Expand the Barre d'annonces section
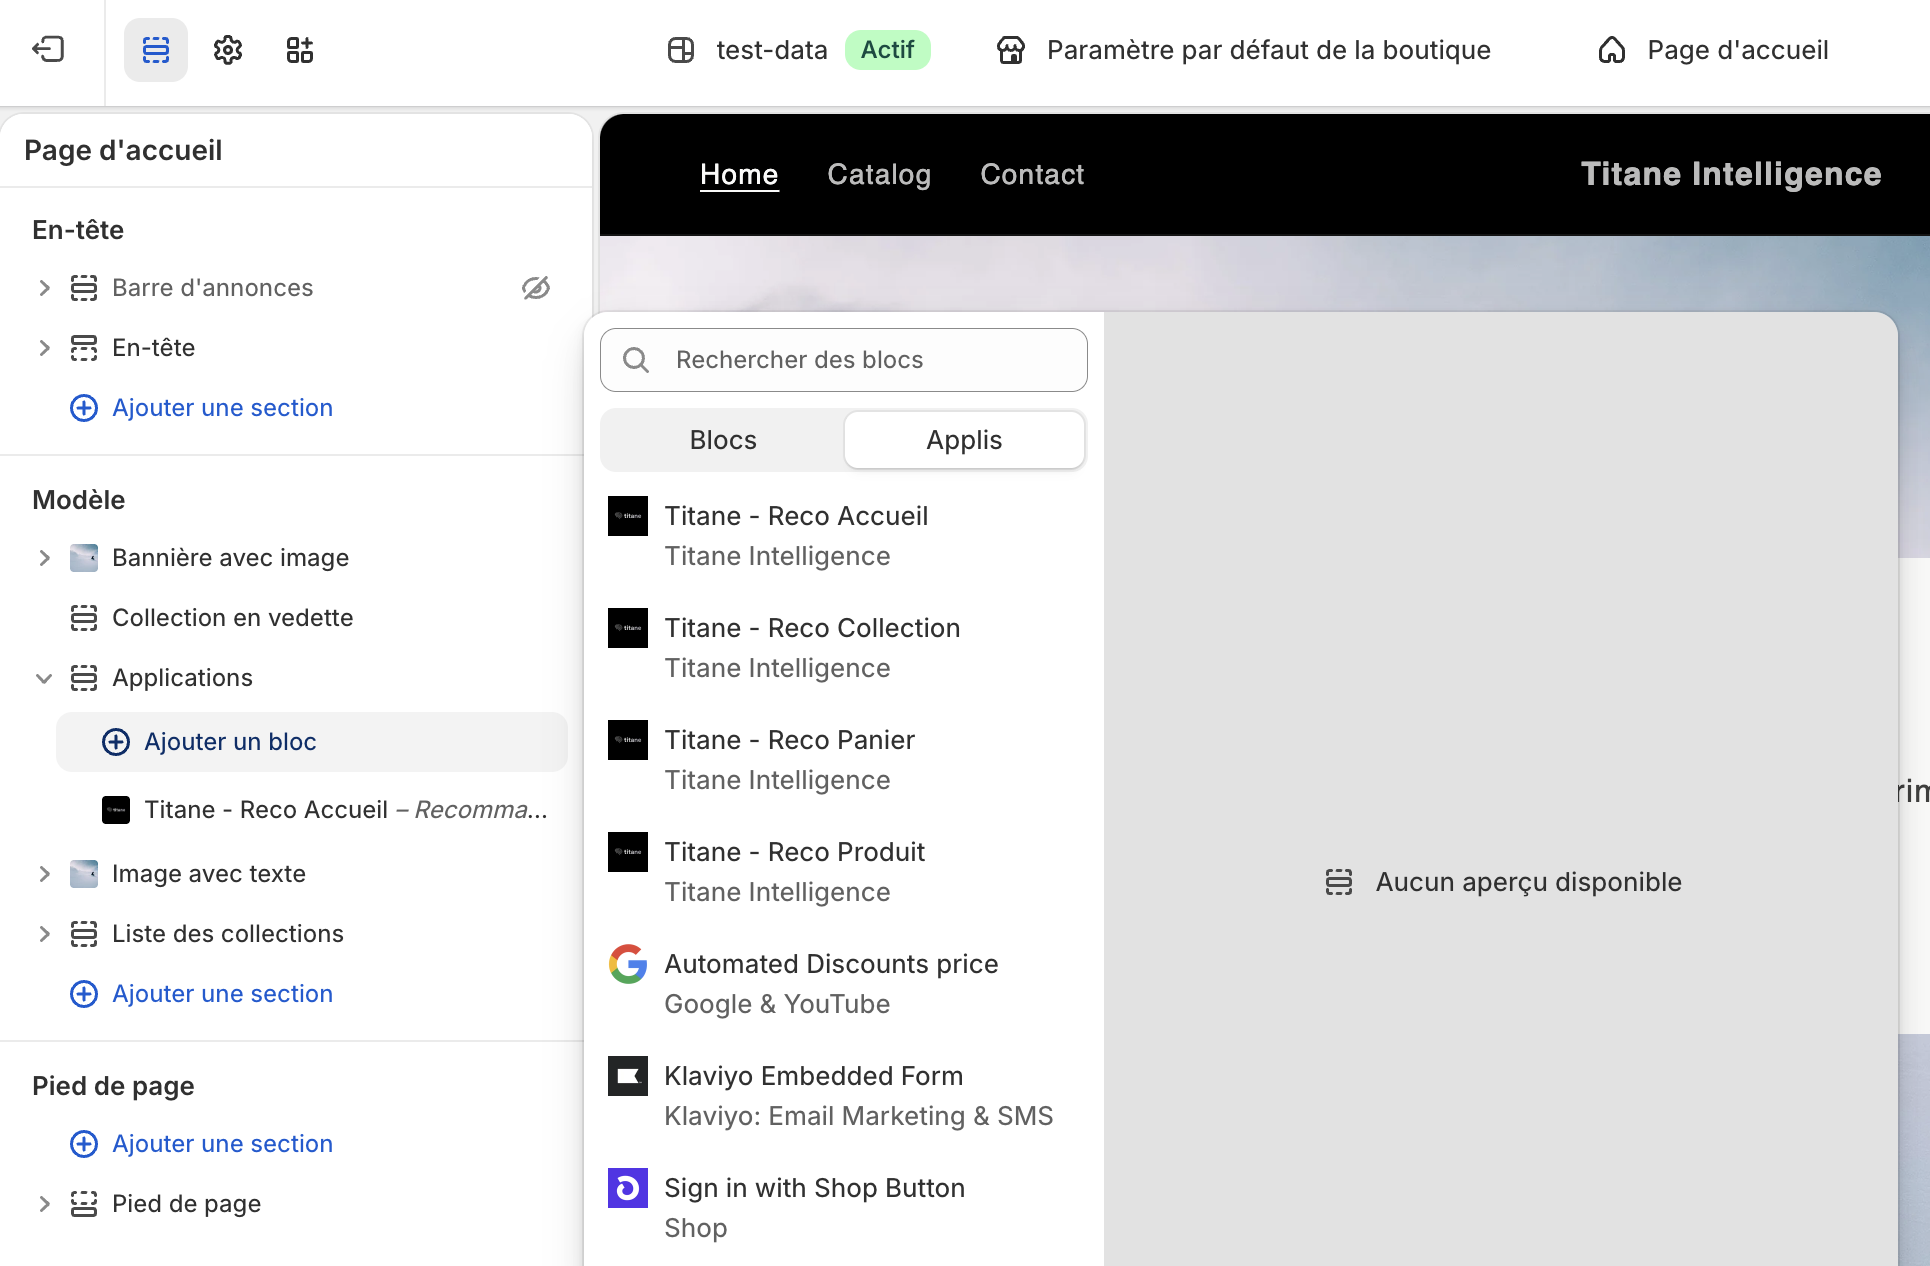The image size is (1930, 1266). pos(44,288)
